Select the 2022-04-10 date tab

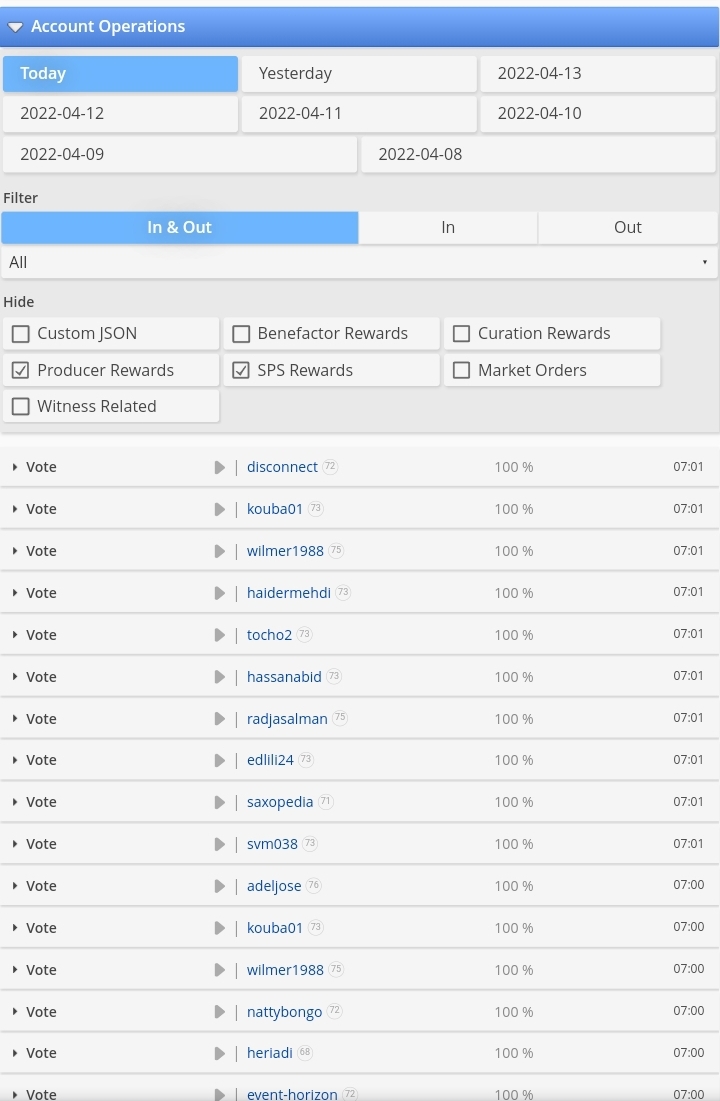[598, 114]
